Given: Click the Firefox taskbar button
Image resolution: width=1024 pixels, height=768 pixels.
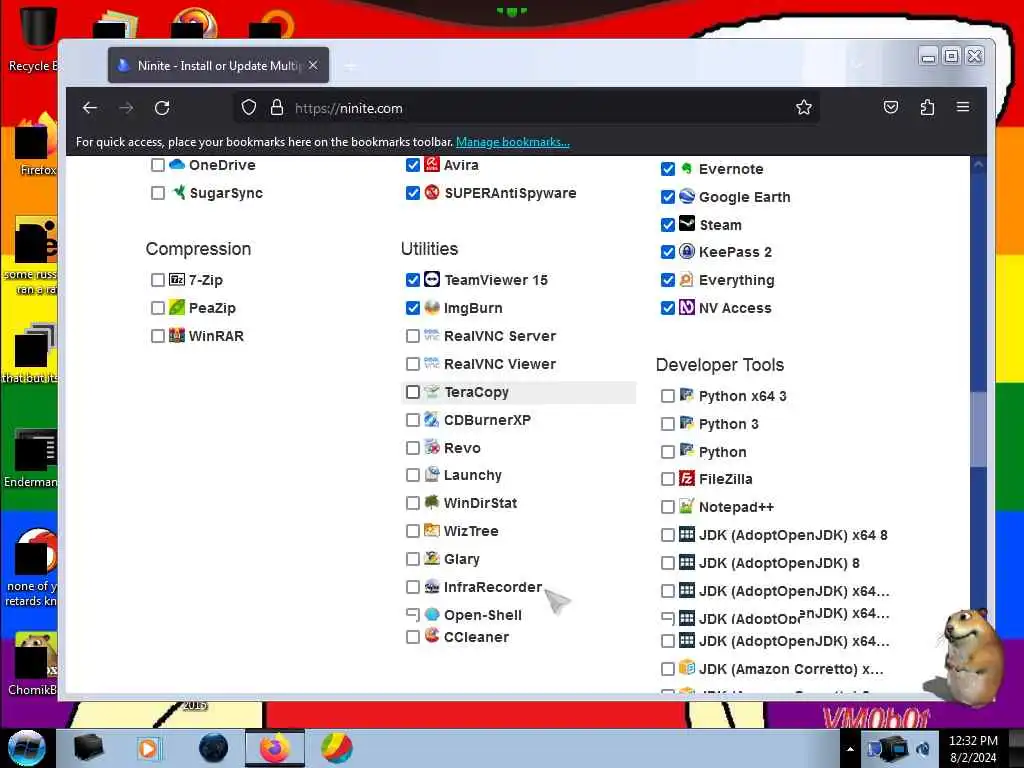Looking at the screenshot, I should pyautogui.click(x=275, y=748).
